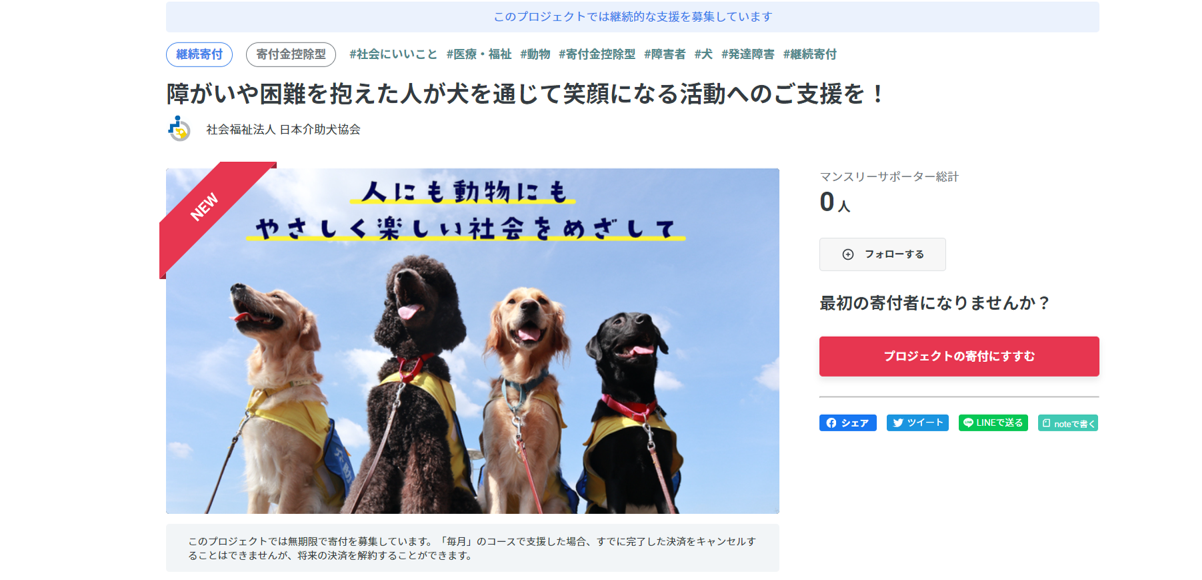
Task: Share the project via the Facebook シェア button
Action: [848, 423]
